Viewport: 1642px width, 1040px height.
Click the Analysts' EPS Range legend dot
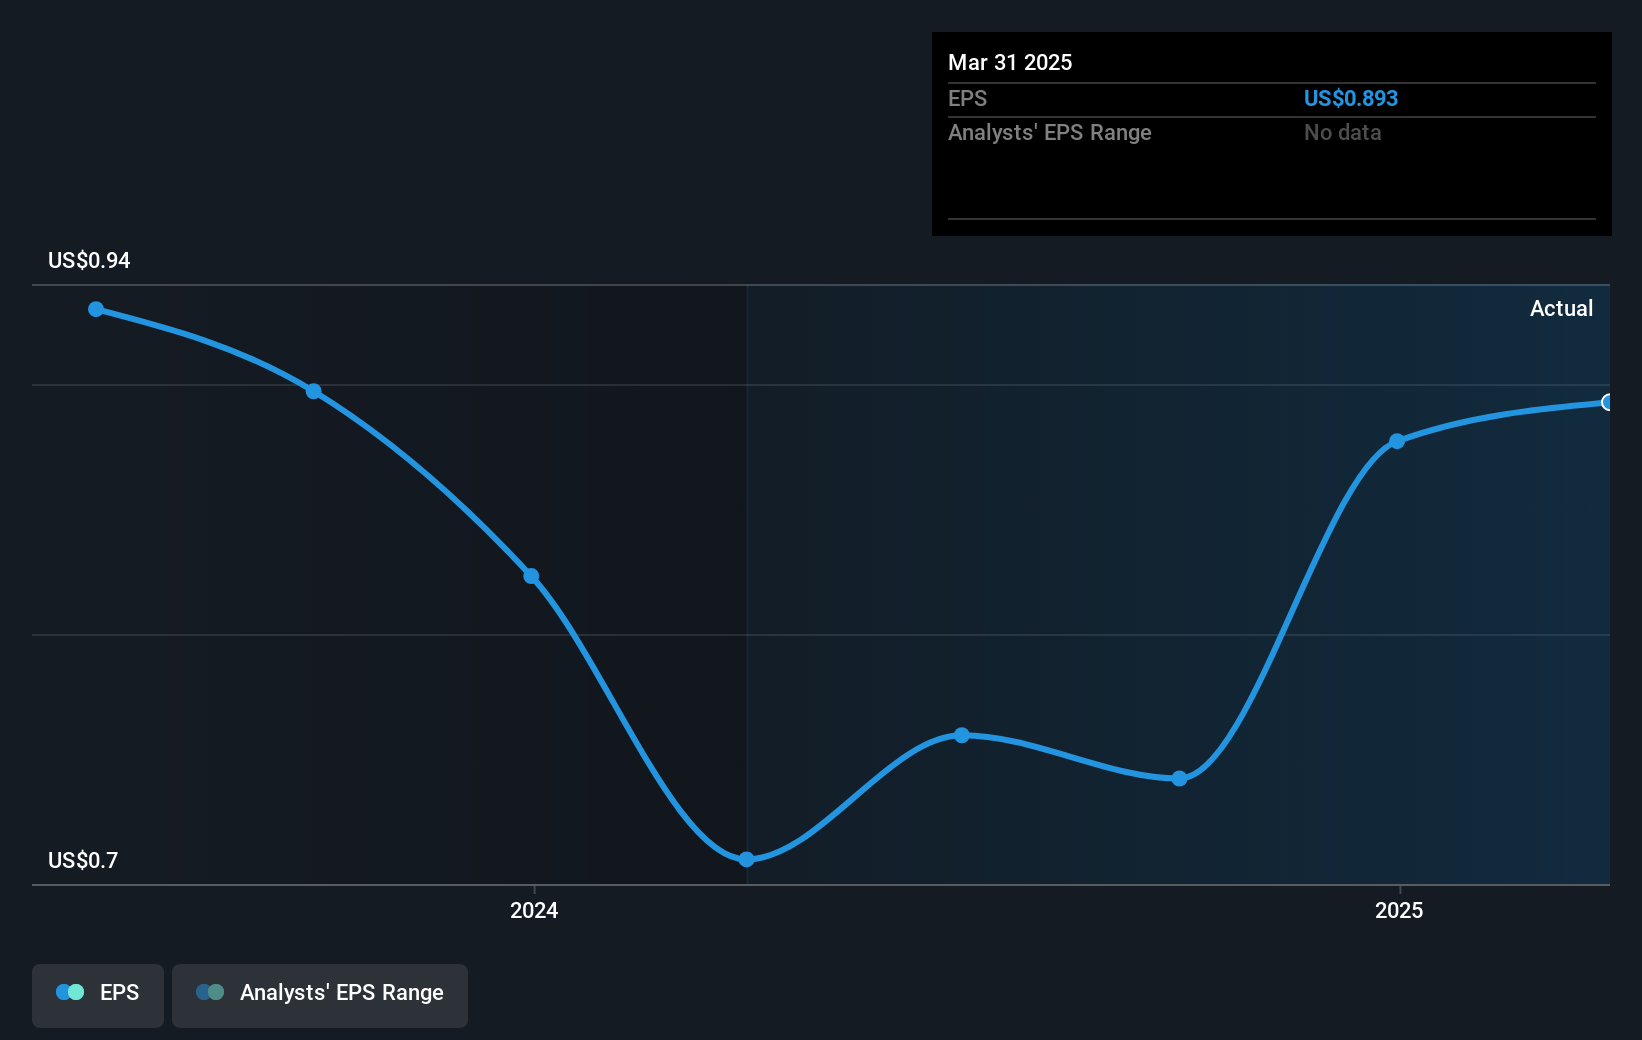210,992
